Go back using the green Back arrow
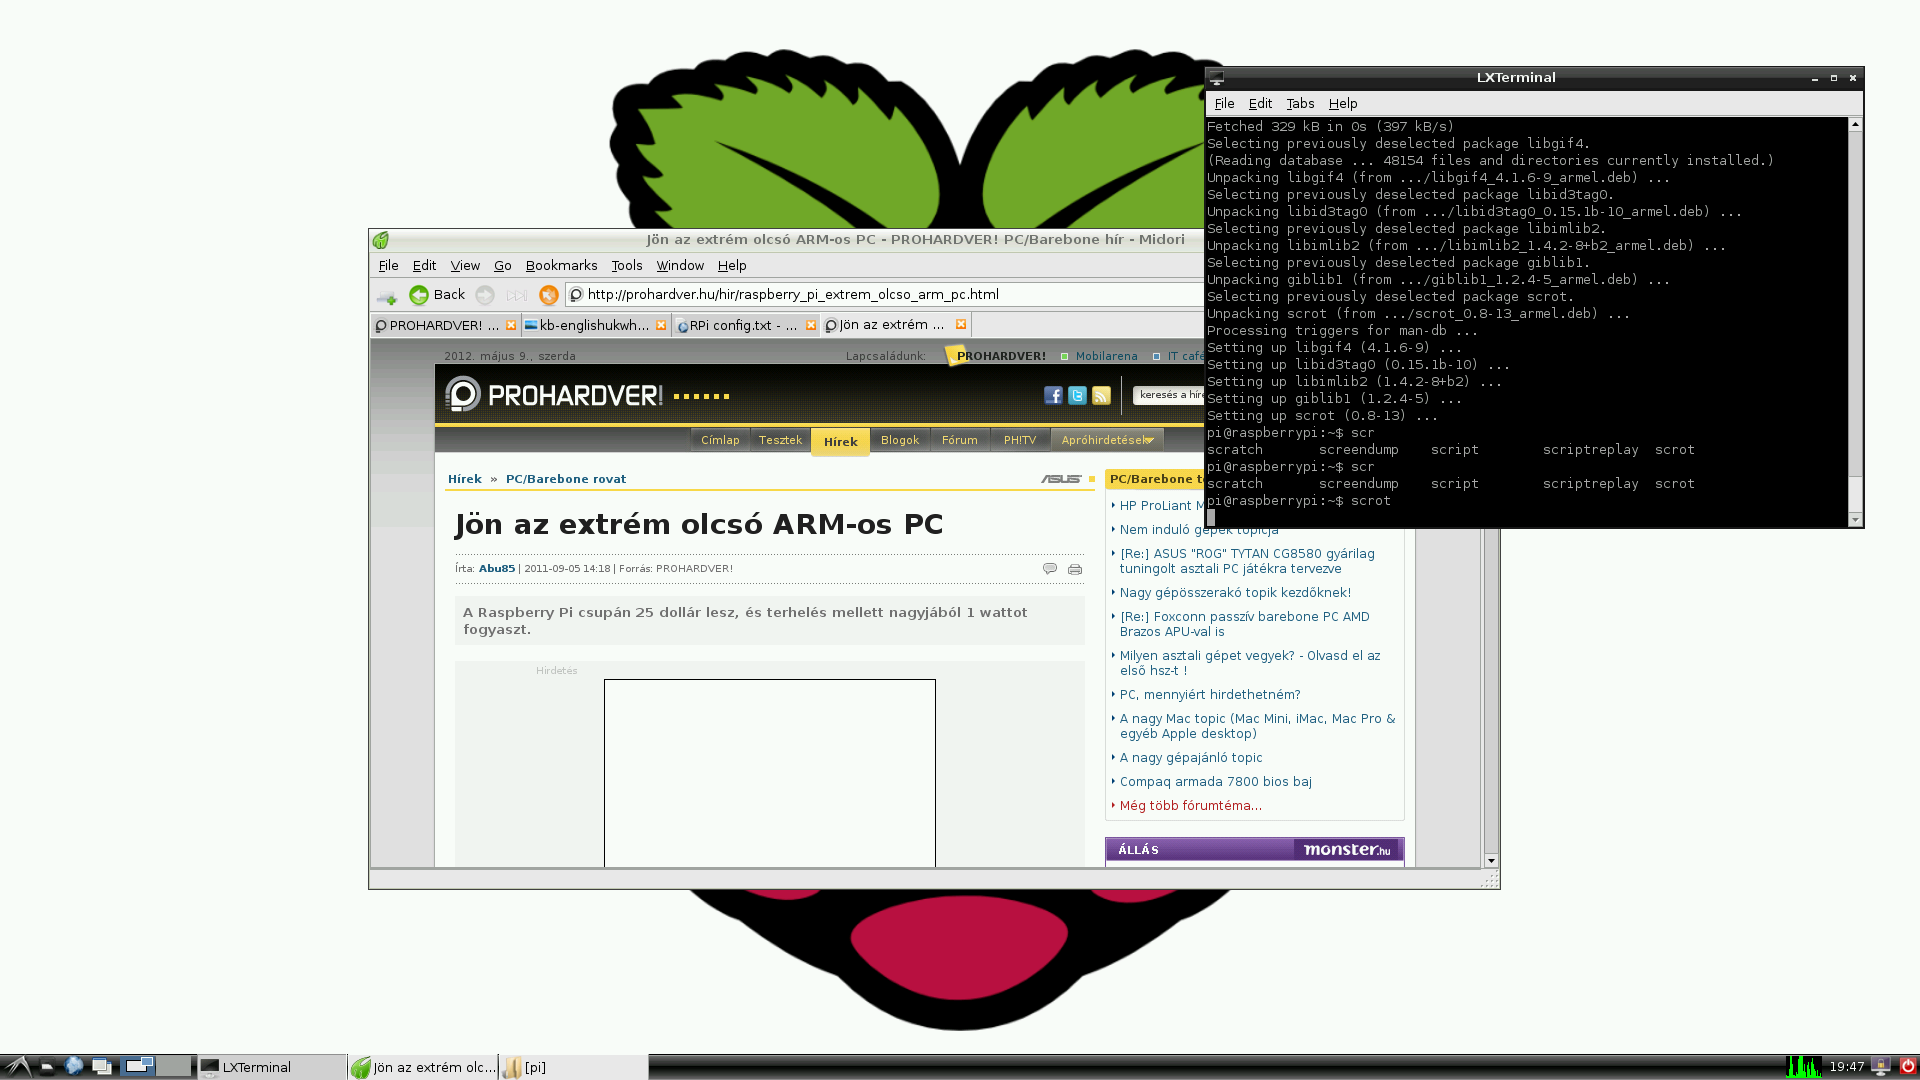 tap(437, 295)
